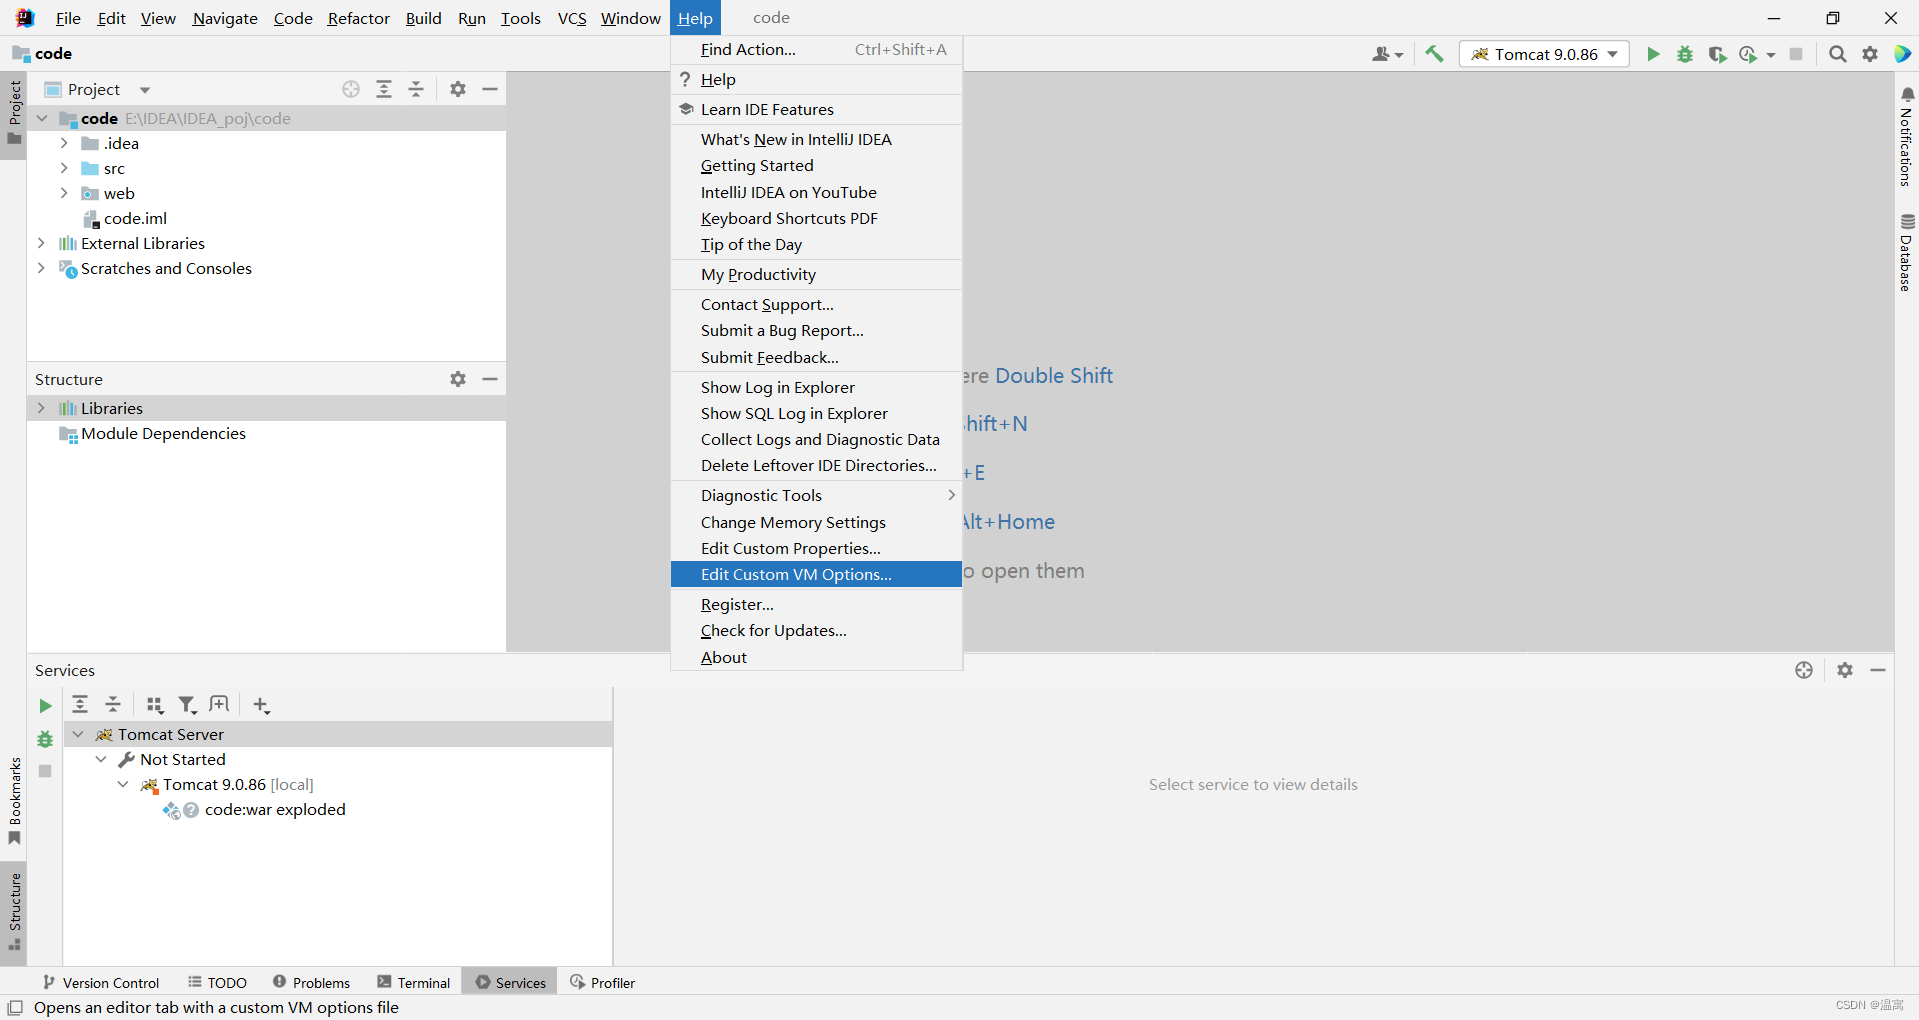The height and width of the screenshot is (1020, 1919).
Task: Collapse the code project root node
Action: pos(42,118)
